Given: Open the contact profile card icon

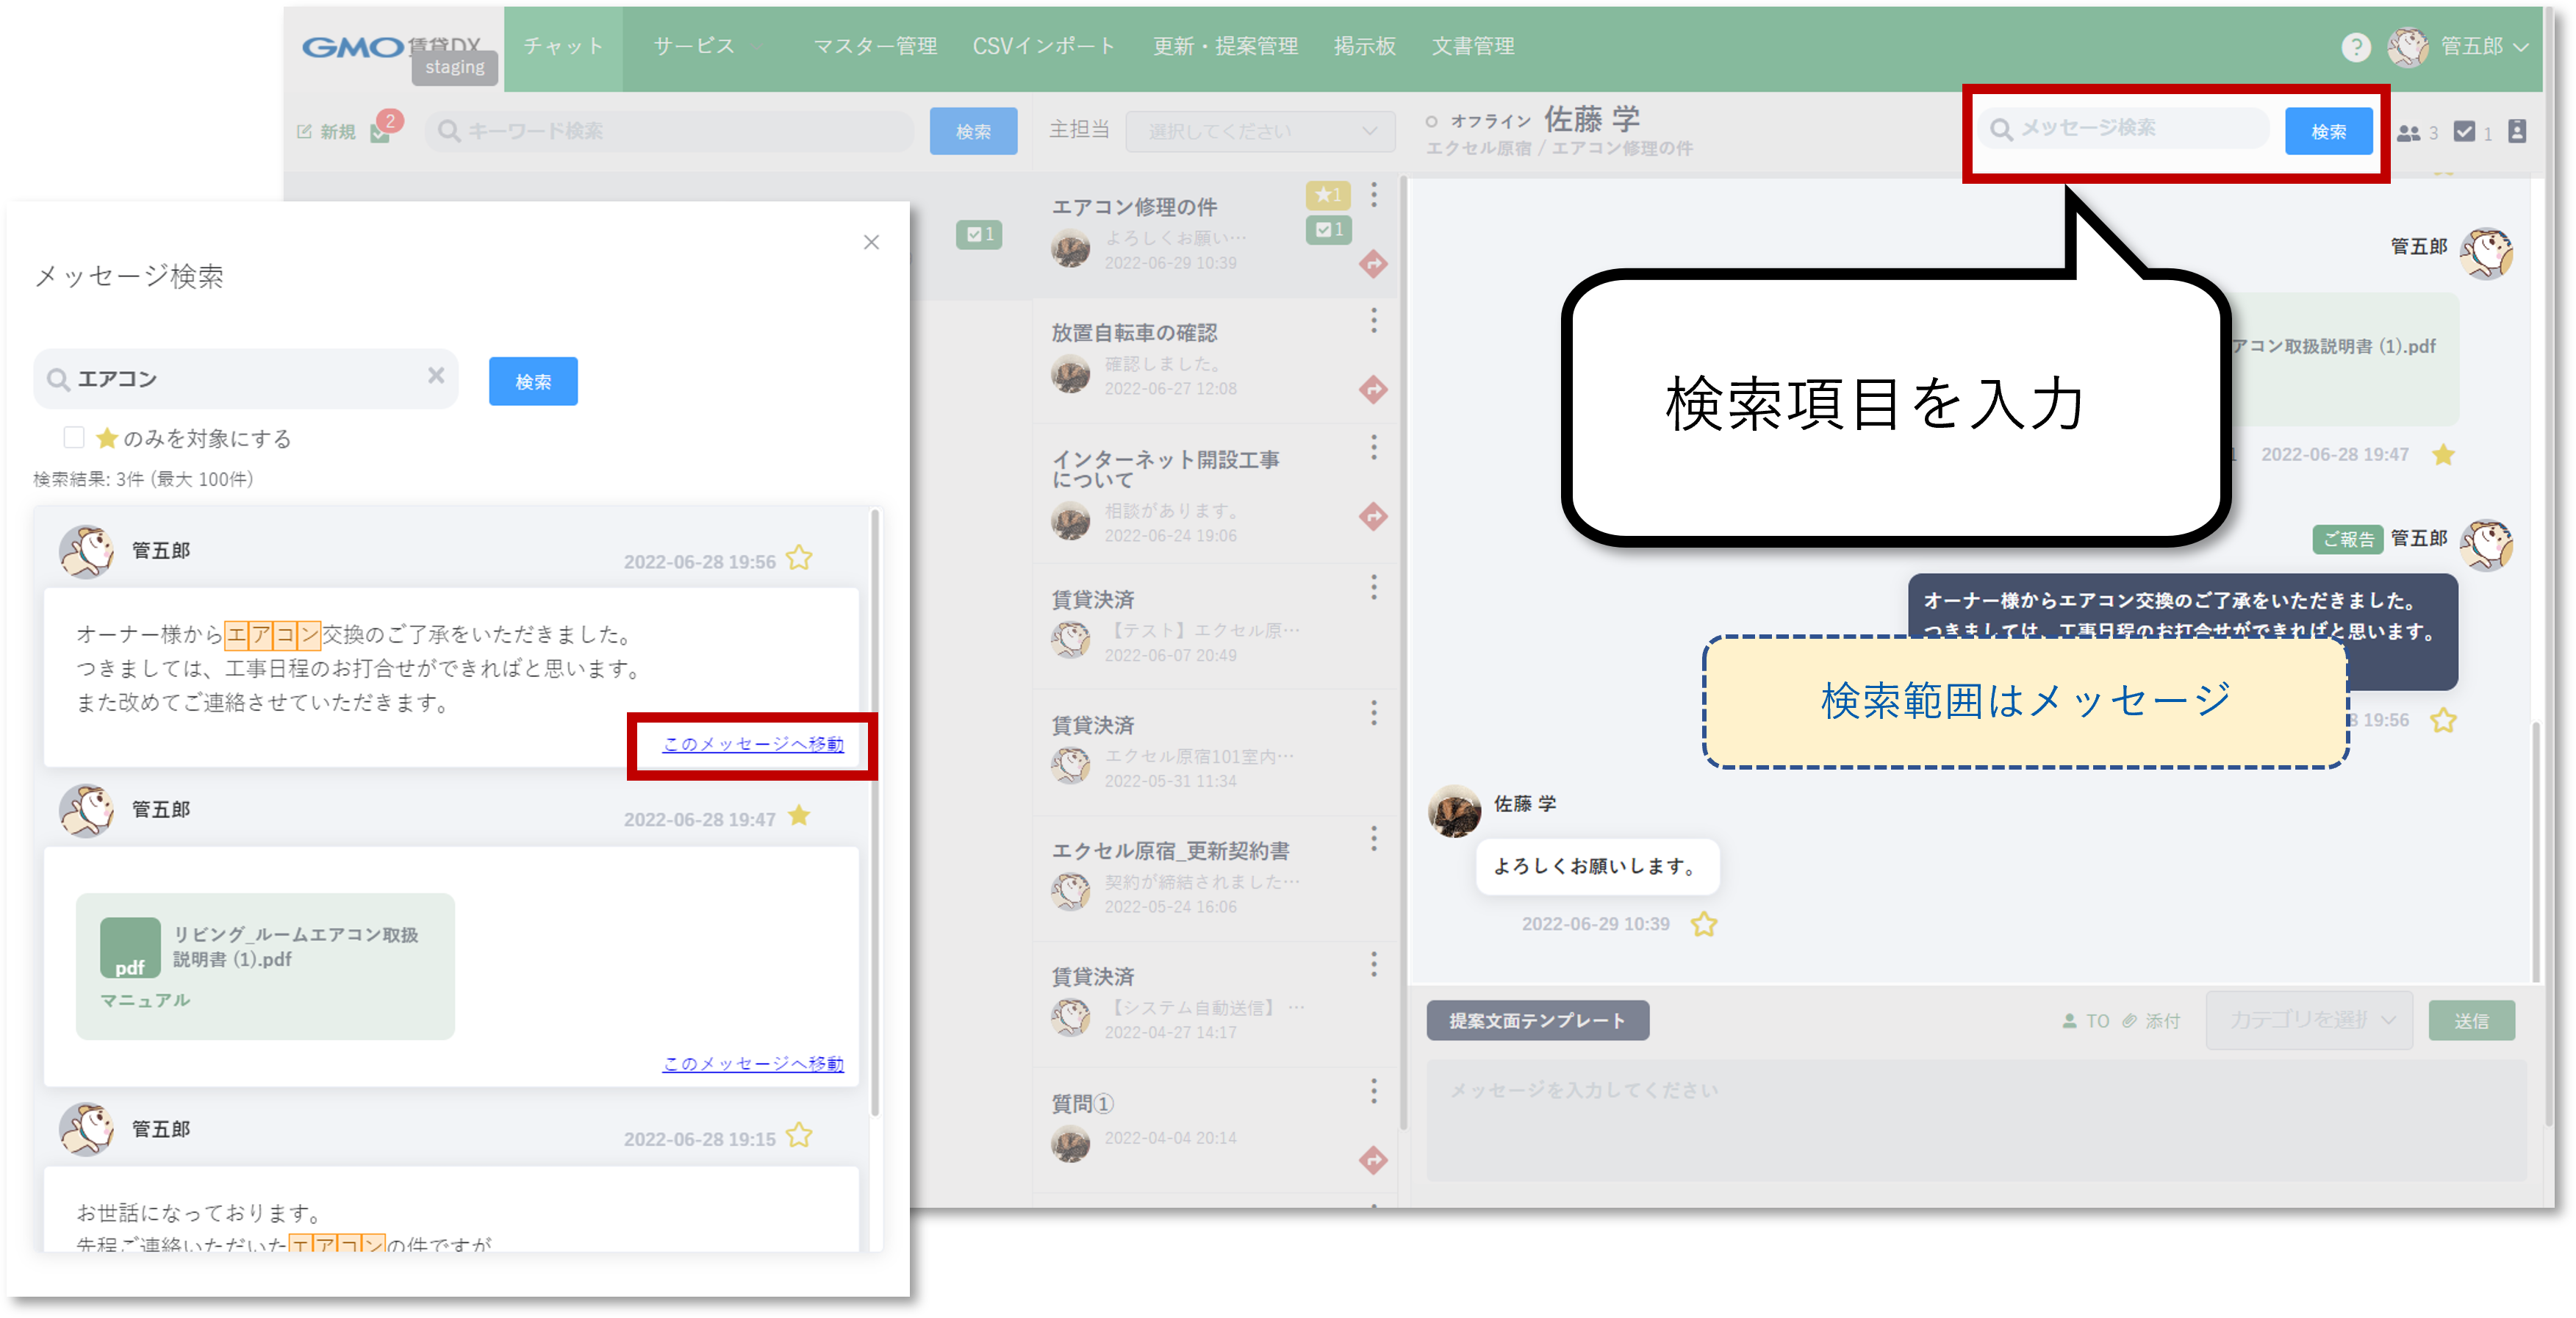Looking at the screenshot, I should (x=2517, y=131).
